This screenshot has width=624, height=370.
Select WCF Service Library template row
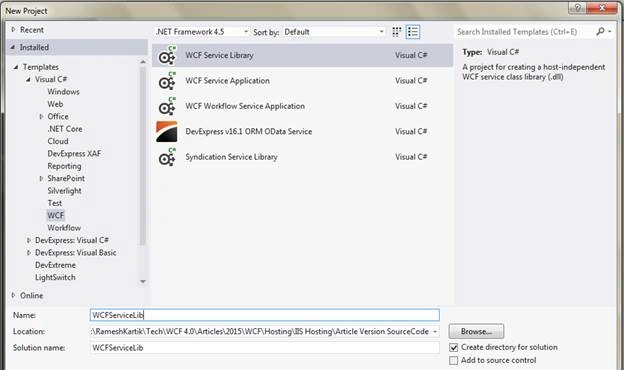tap(302, 55)
